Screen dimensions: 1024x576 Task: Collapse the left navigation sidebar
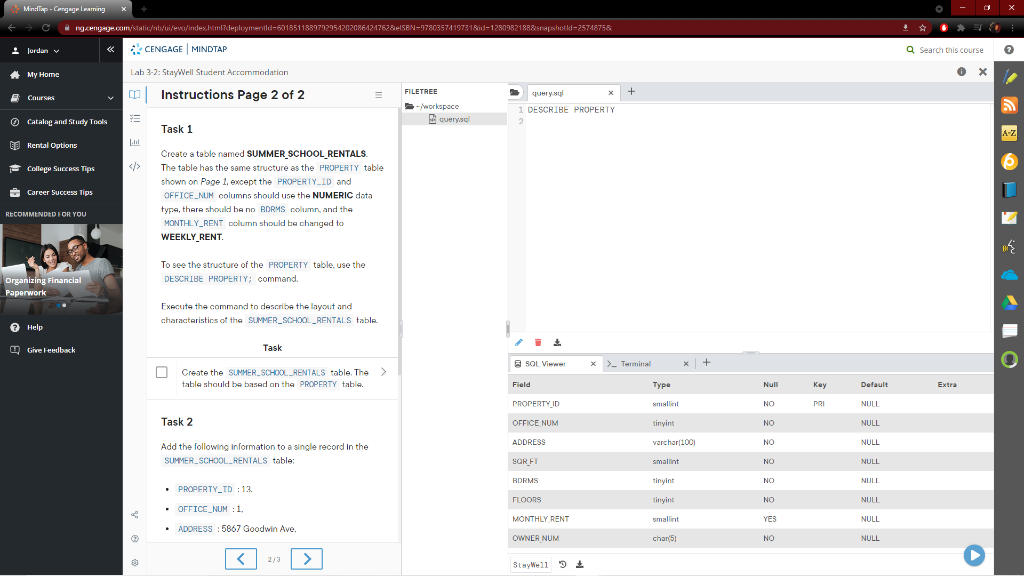point(110,48)
